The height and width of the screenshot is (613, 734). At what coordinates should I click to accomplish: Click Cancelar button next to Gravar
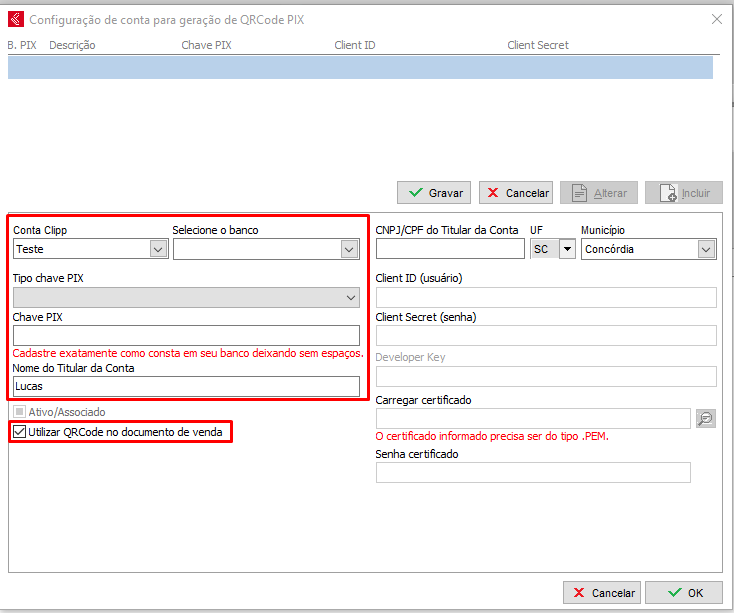coord(516,193)
